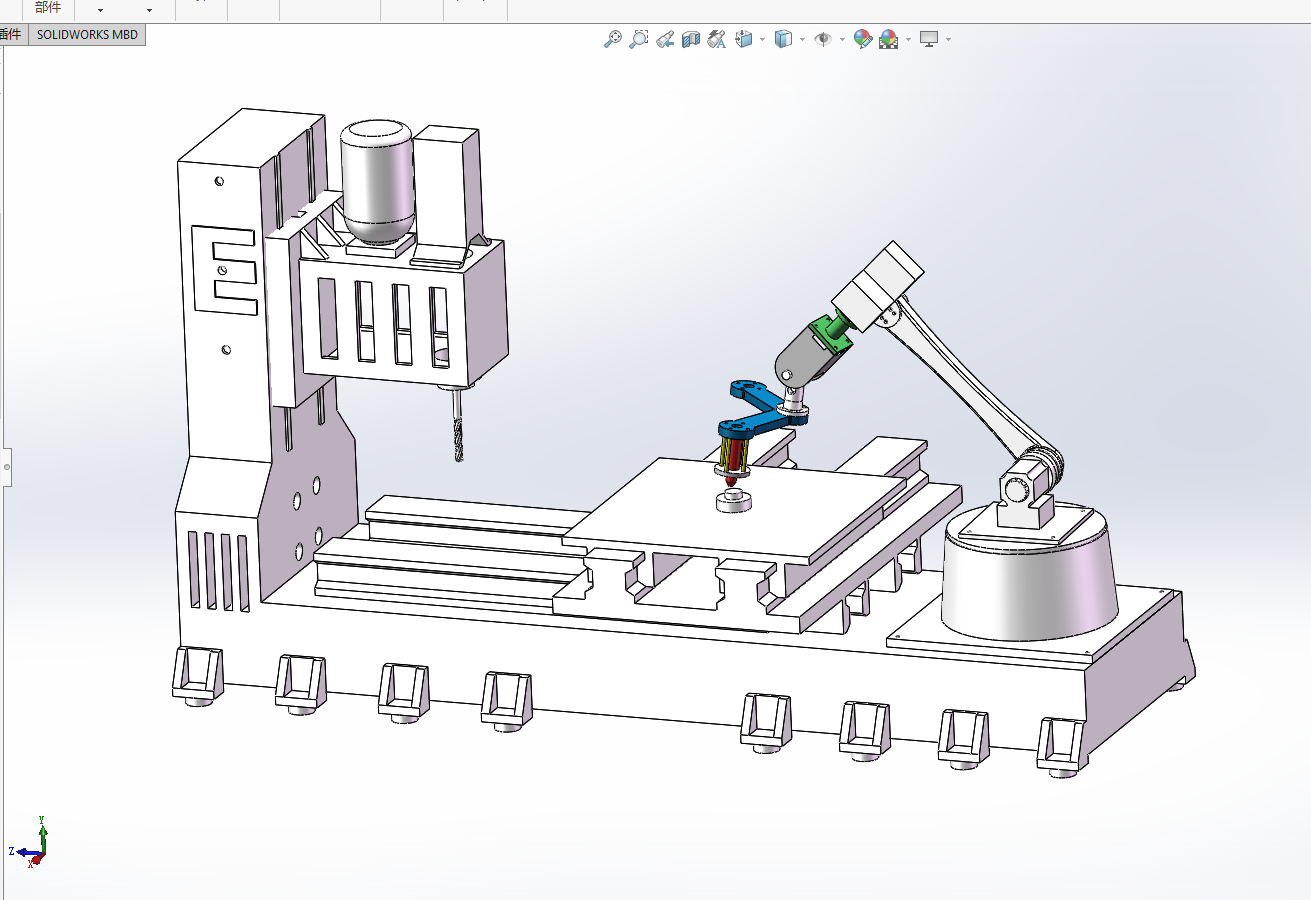Expand the View Orientation dropdown arrow
1311x900 pixels.
tap(763, 40)
